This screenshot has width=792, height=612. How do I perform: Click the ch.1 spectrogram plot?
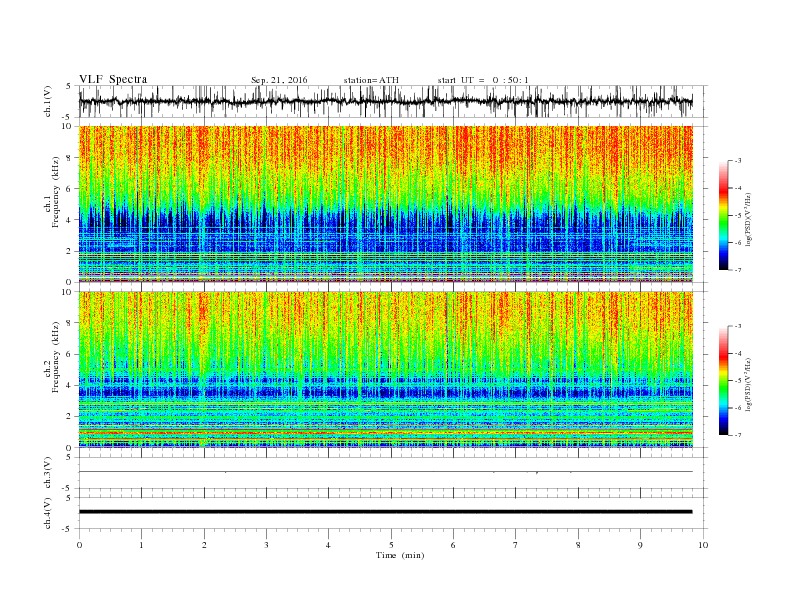(x=385, y=204)
